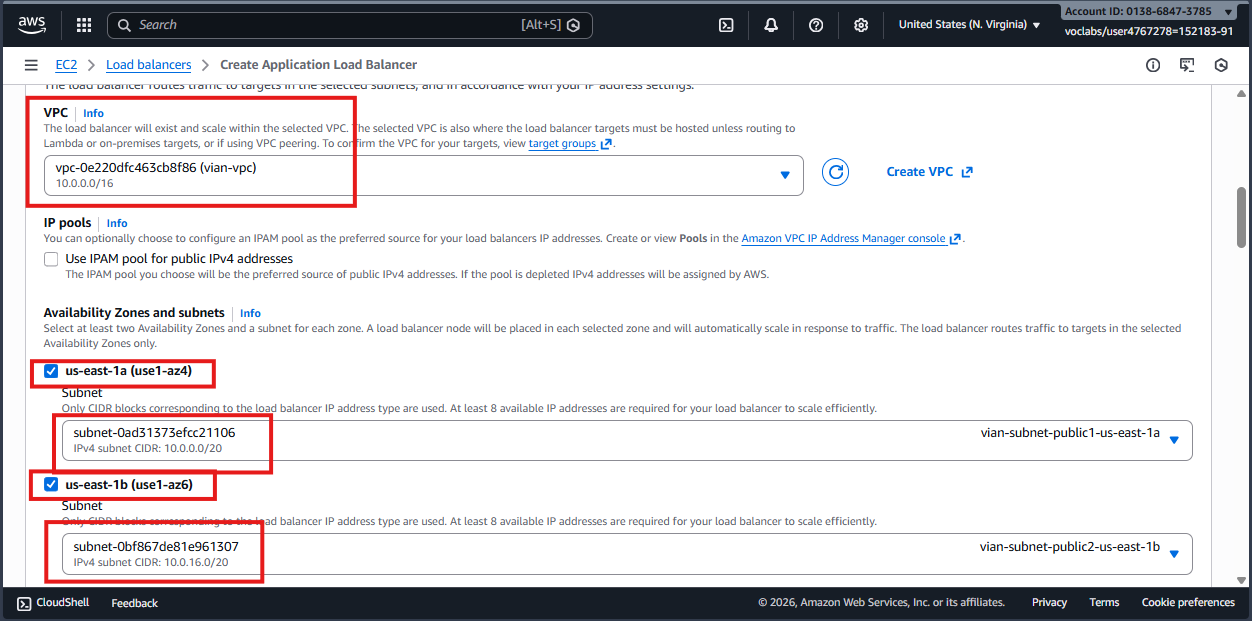This screenshot has height=621, width=1252.
Task: Open Amazon VPC IP Address Manager console link
Action: (x=843, y=239)
